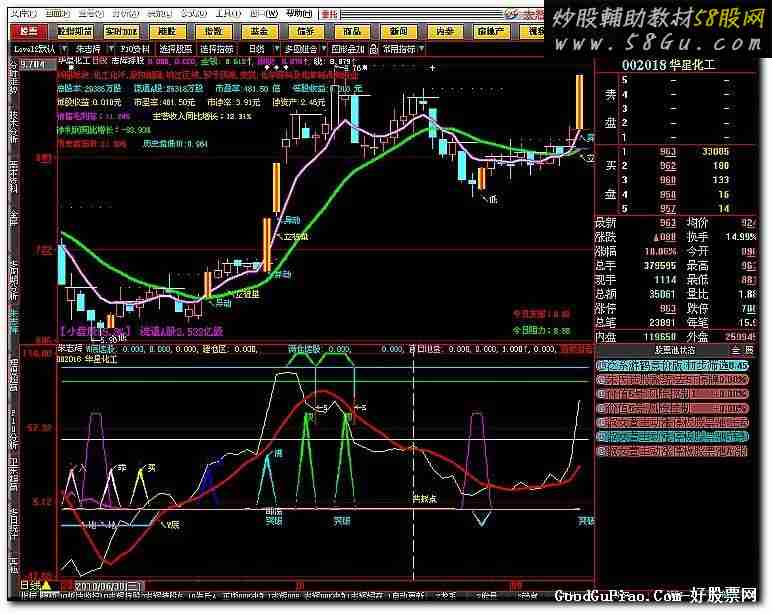Click the 总笔 value 23891
The height and width of the screenshot is (614, 772).
663,323
